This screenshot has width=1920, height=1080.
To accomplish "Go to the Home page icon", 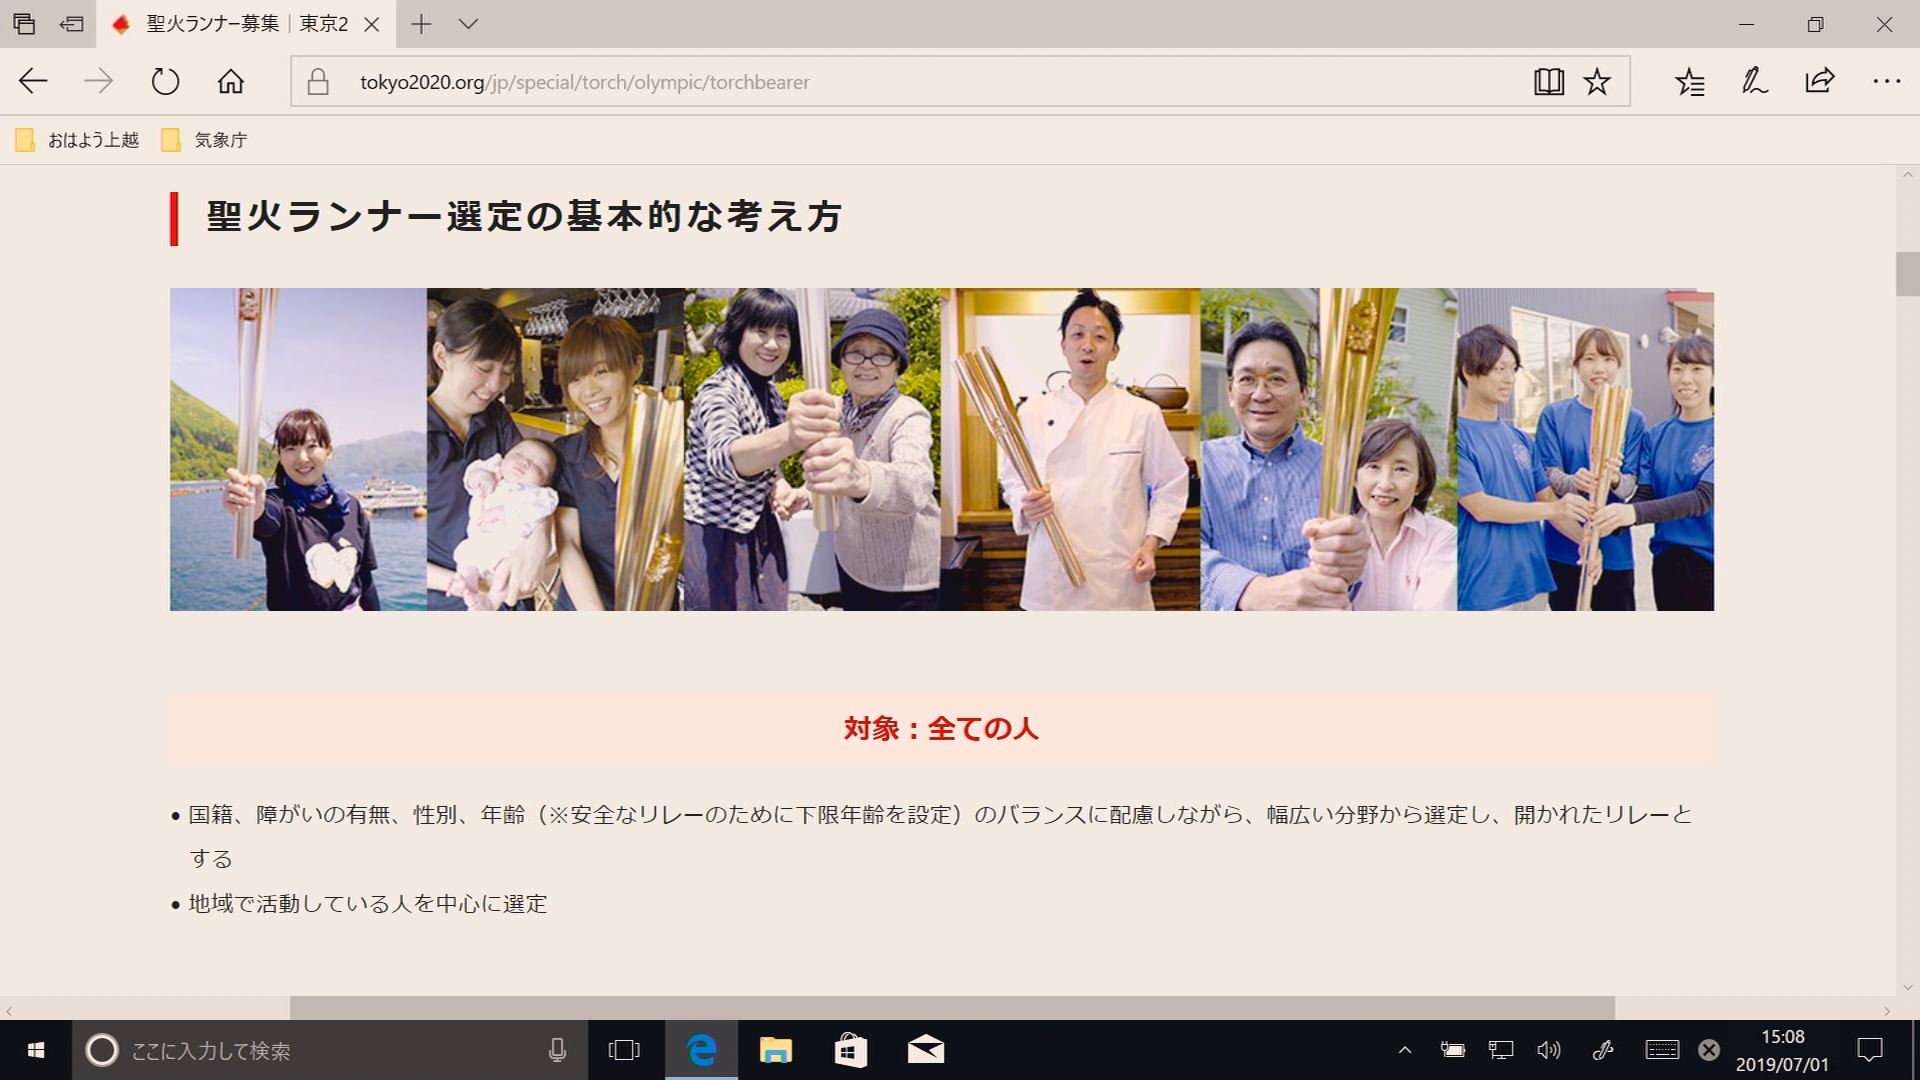I will 231,81.
